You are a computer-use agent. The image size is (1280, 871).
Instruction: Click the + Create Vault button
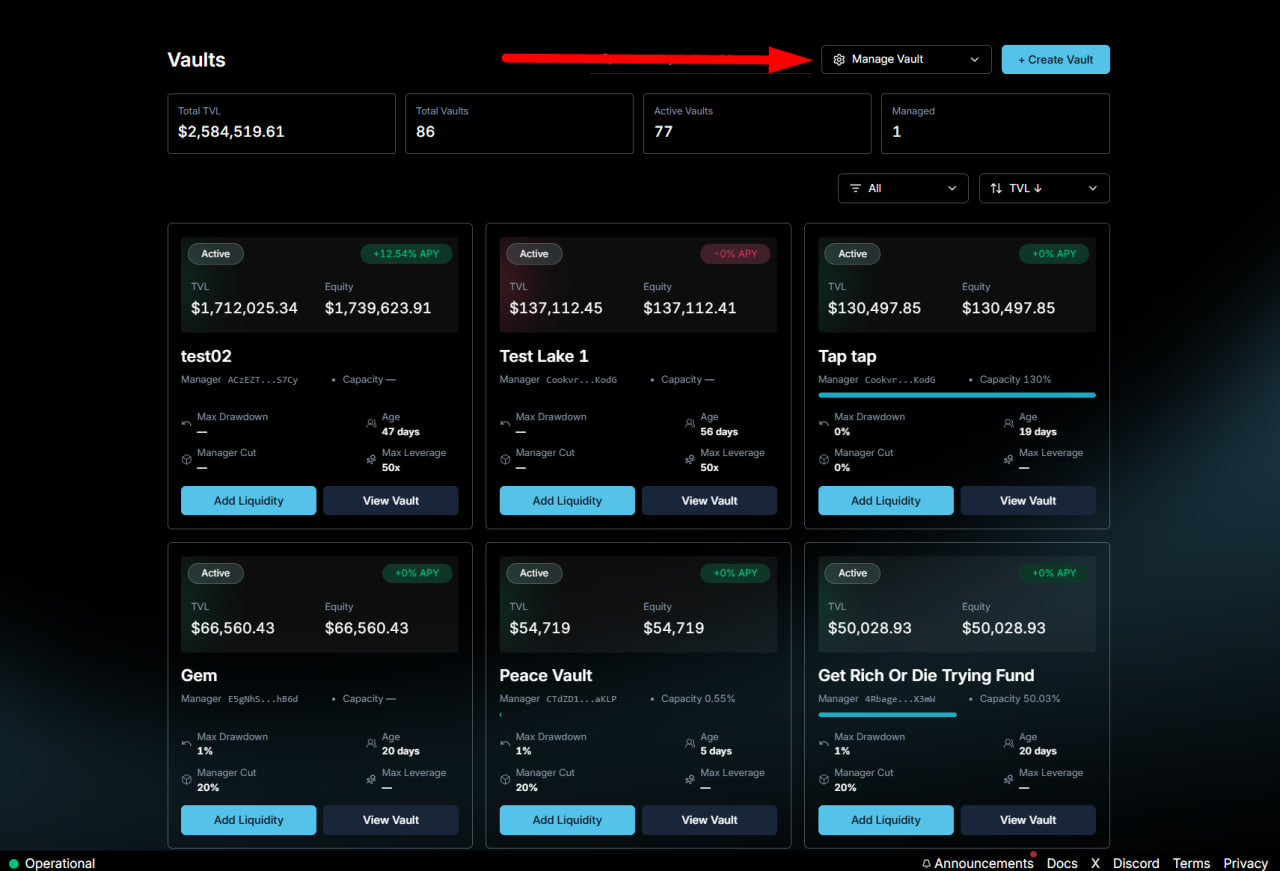pyautogui.click(x=1055, y=59)
